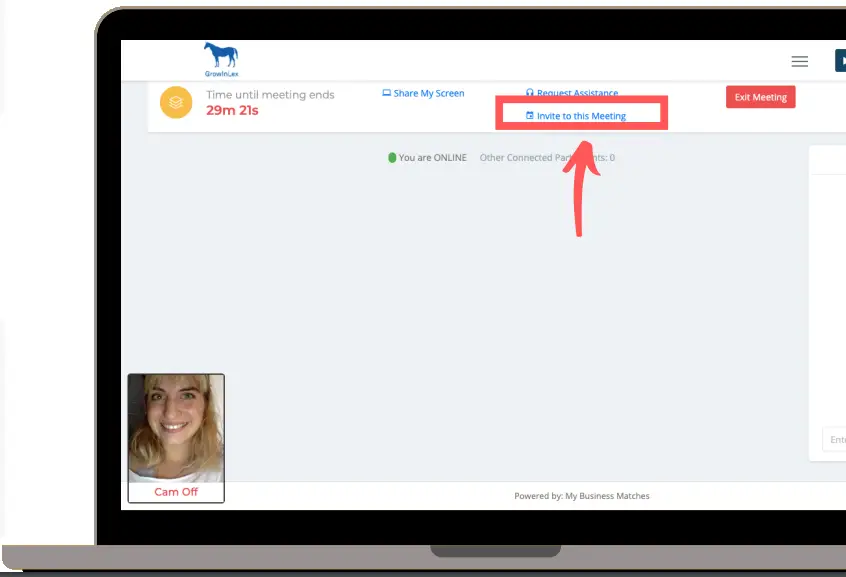The width and height of the screenshot is (846, 577).
Task: Click the dark blue button at top right
Action: [x=841, y=60]
